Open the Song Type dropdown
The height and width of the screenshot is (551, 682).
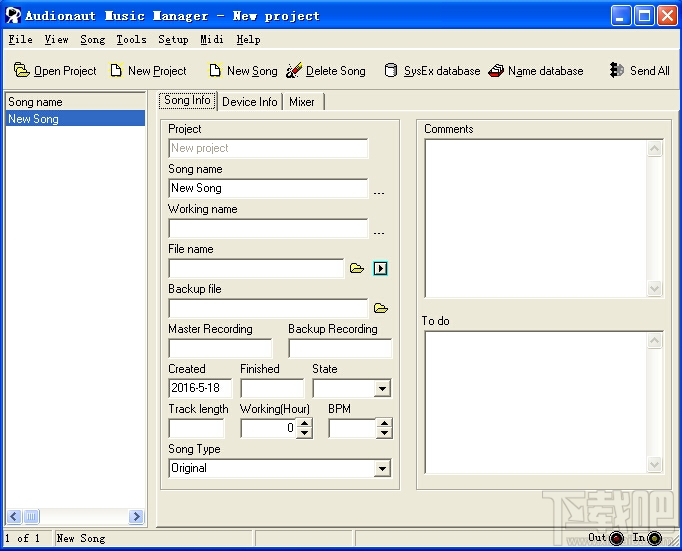point(382,468)
